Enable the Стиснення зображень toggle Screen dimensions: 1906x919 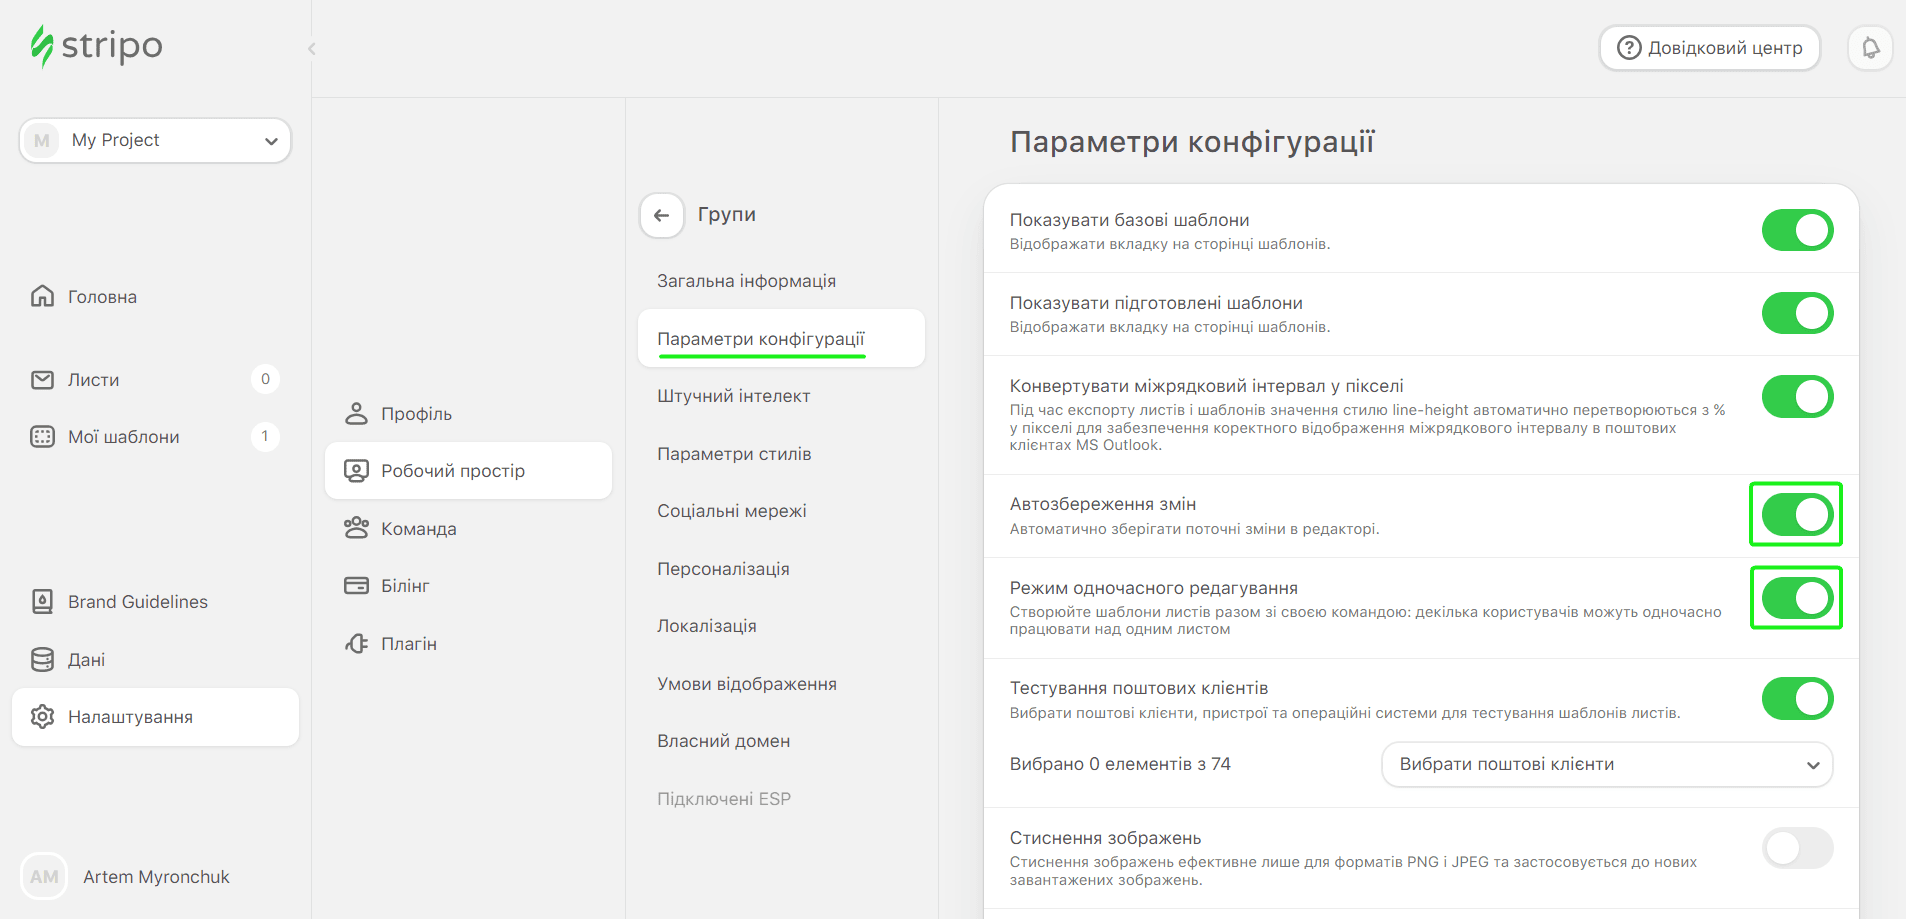(x=1796, y=848)
